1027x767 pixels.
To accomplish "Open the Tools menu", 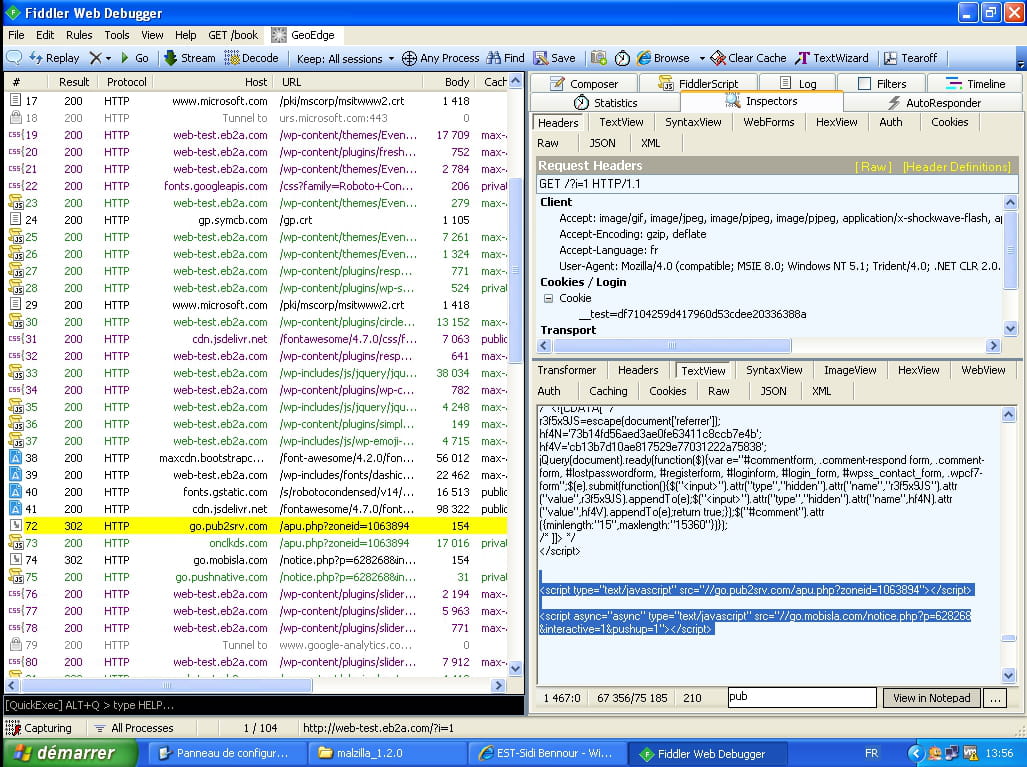I will (x=117, y=35).
